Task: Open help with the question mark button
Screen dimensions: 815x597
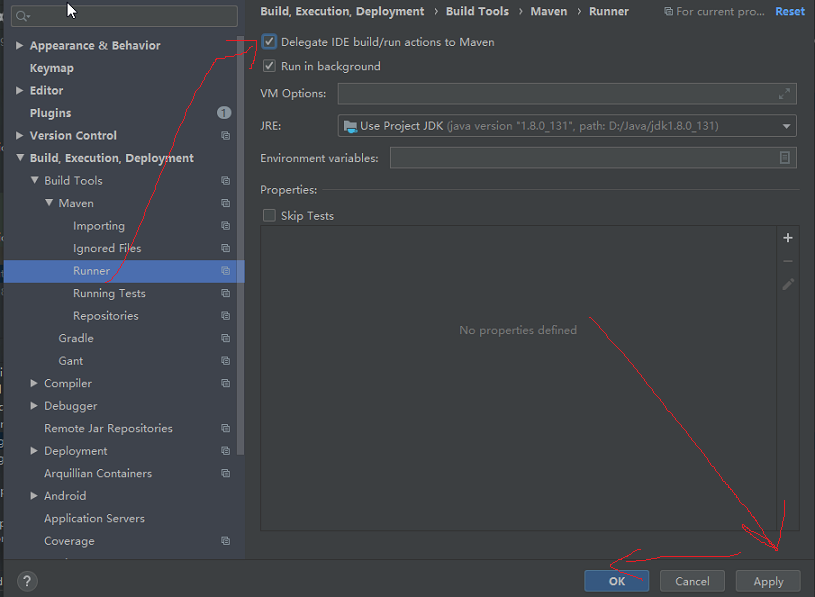Action: pos(27,581)
